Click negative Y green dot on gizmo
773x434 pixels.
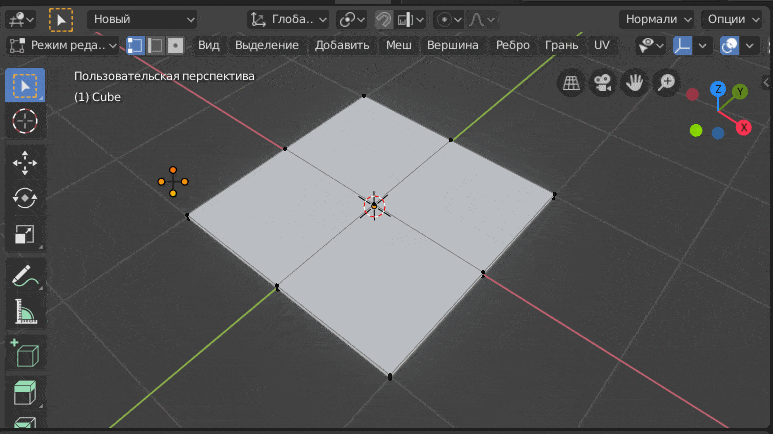pos(696,130)
